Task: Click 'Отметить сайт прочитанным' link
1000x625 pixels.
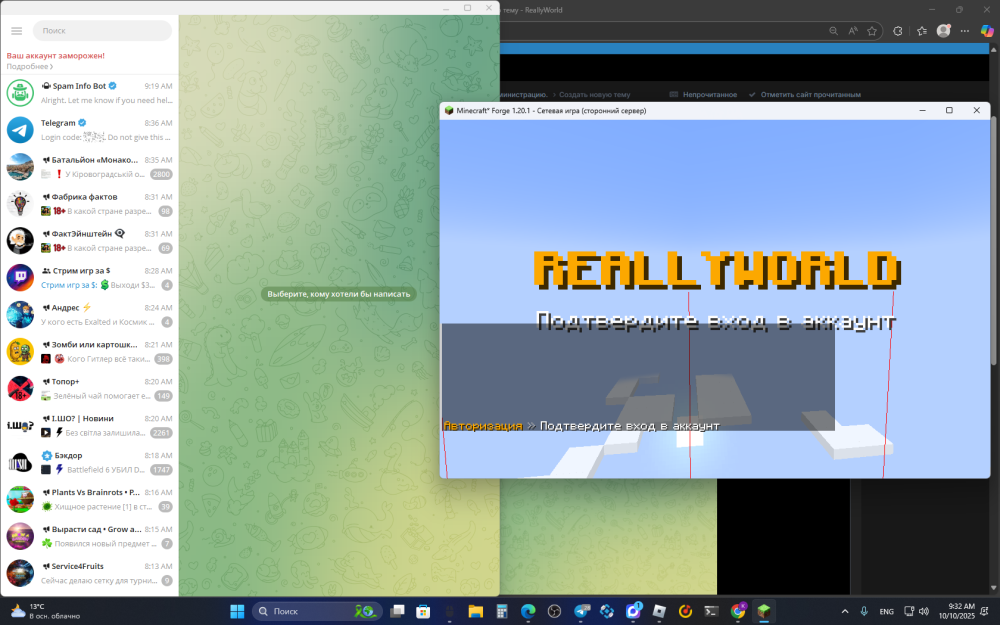Action: (x=805, y=94)
